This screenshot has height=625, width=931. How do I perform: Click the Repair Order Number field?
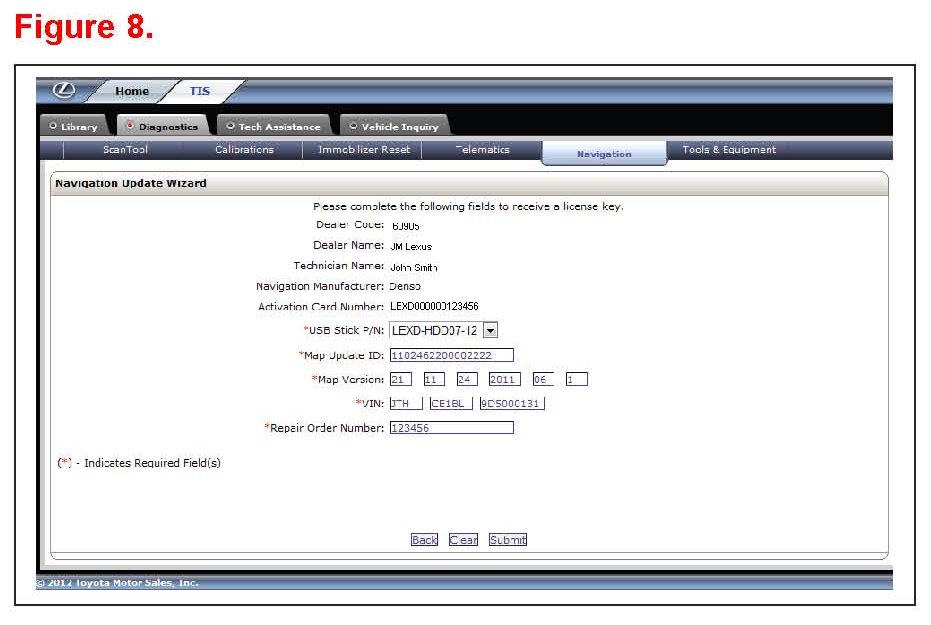[451, 428]
